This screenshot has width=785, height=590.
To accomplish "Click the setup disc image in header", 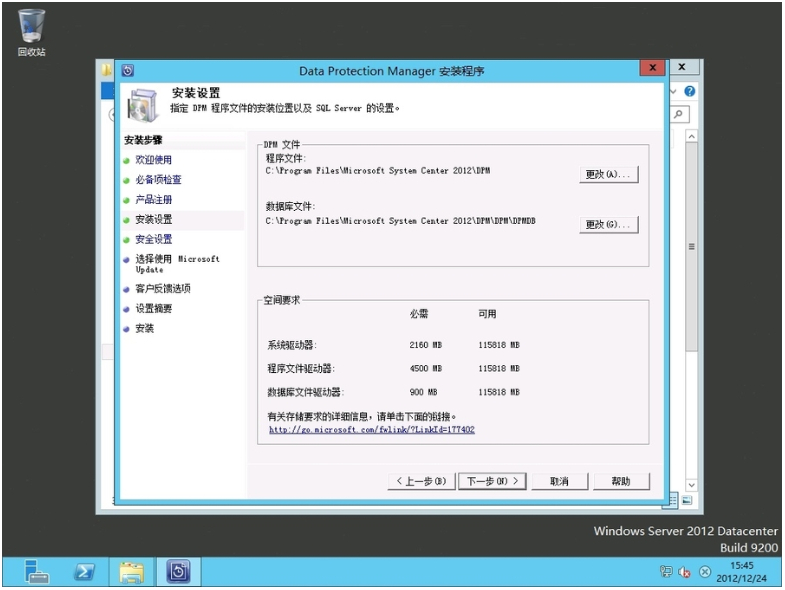I will click(143, 105).
